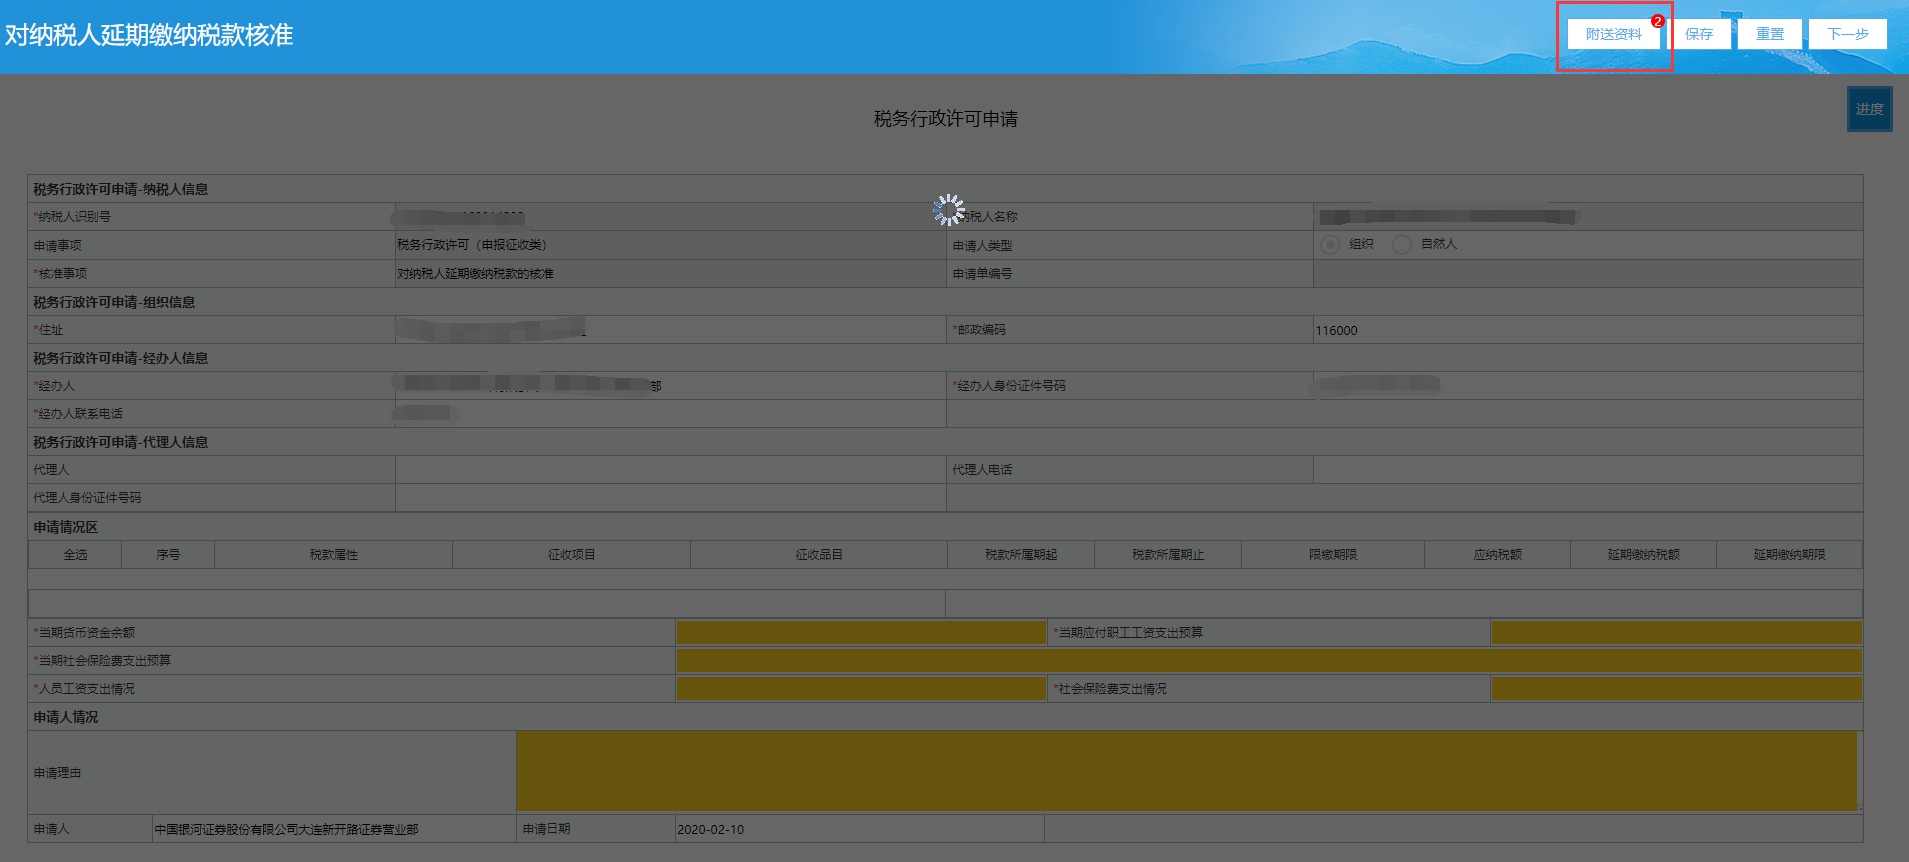
Task: Select the 自然人 radio button
Action: click(x=1402, y=245)
